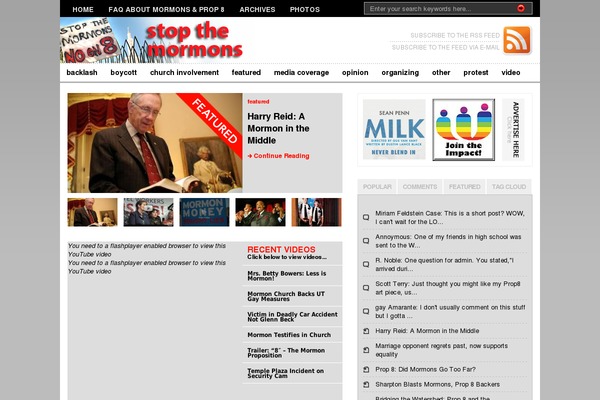
Task: Play Victim in Deadly Car Accident video
Action: point(292,317)
